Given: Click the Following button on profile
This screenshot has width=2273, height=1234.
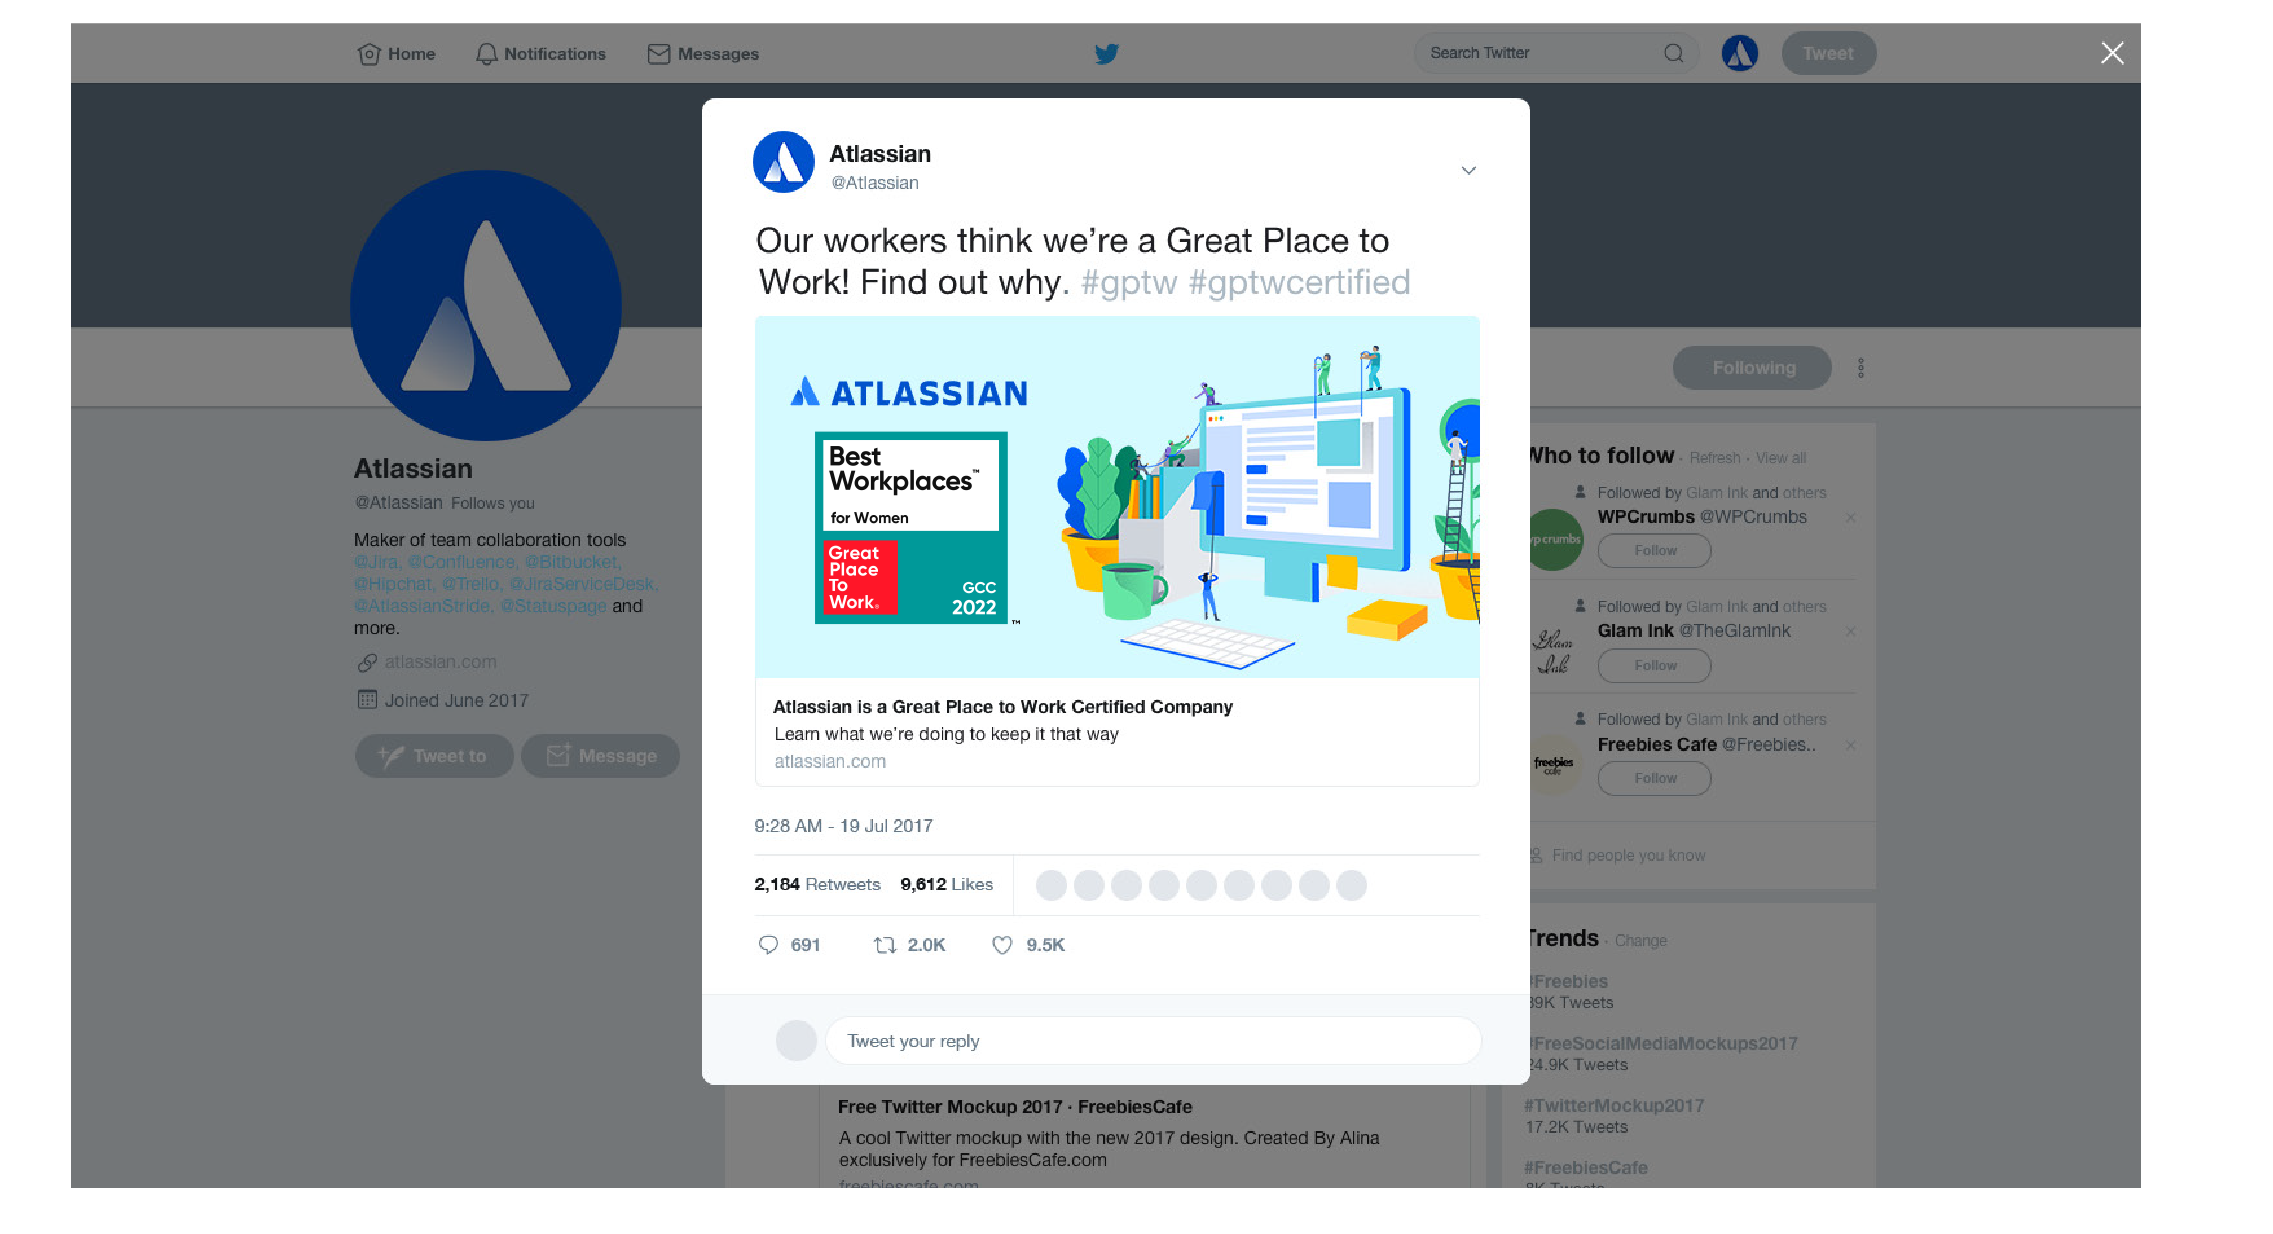Looking at the screenshot, I should click(1752, 368).
